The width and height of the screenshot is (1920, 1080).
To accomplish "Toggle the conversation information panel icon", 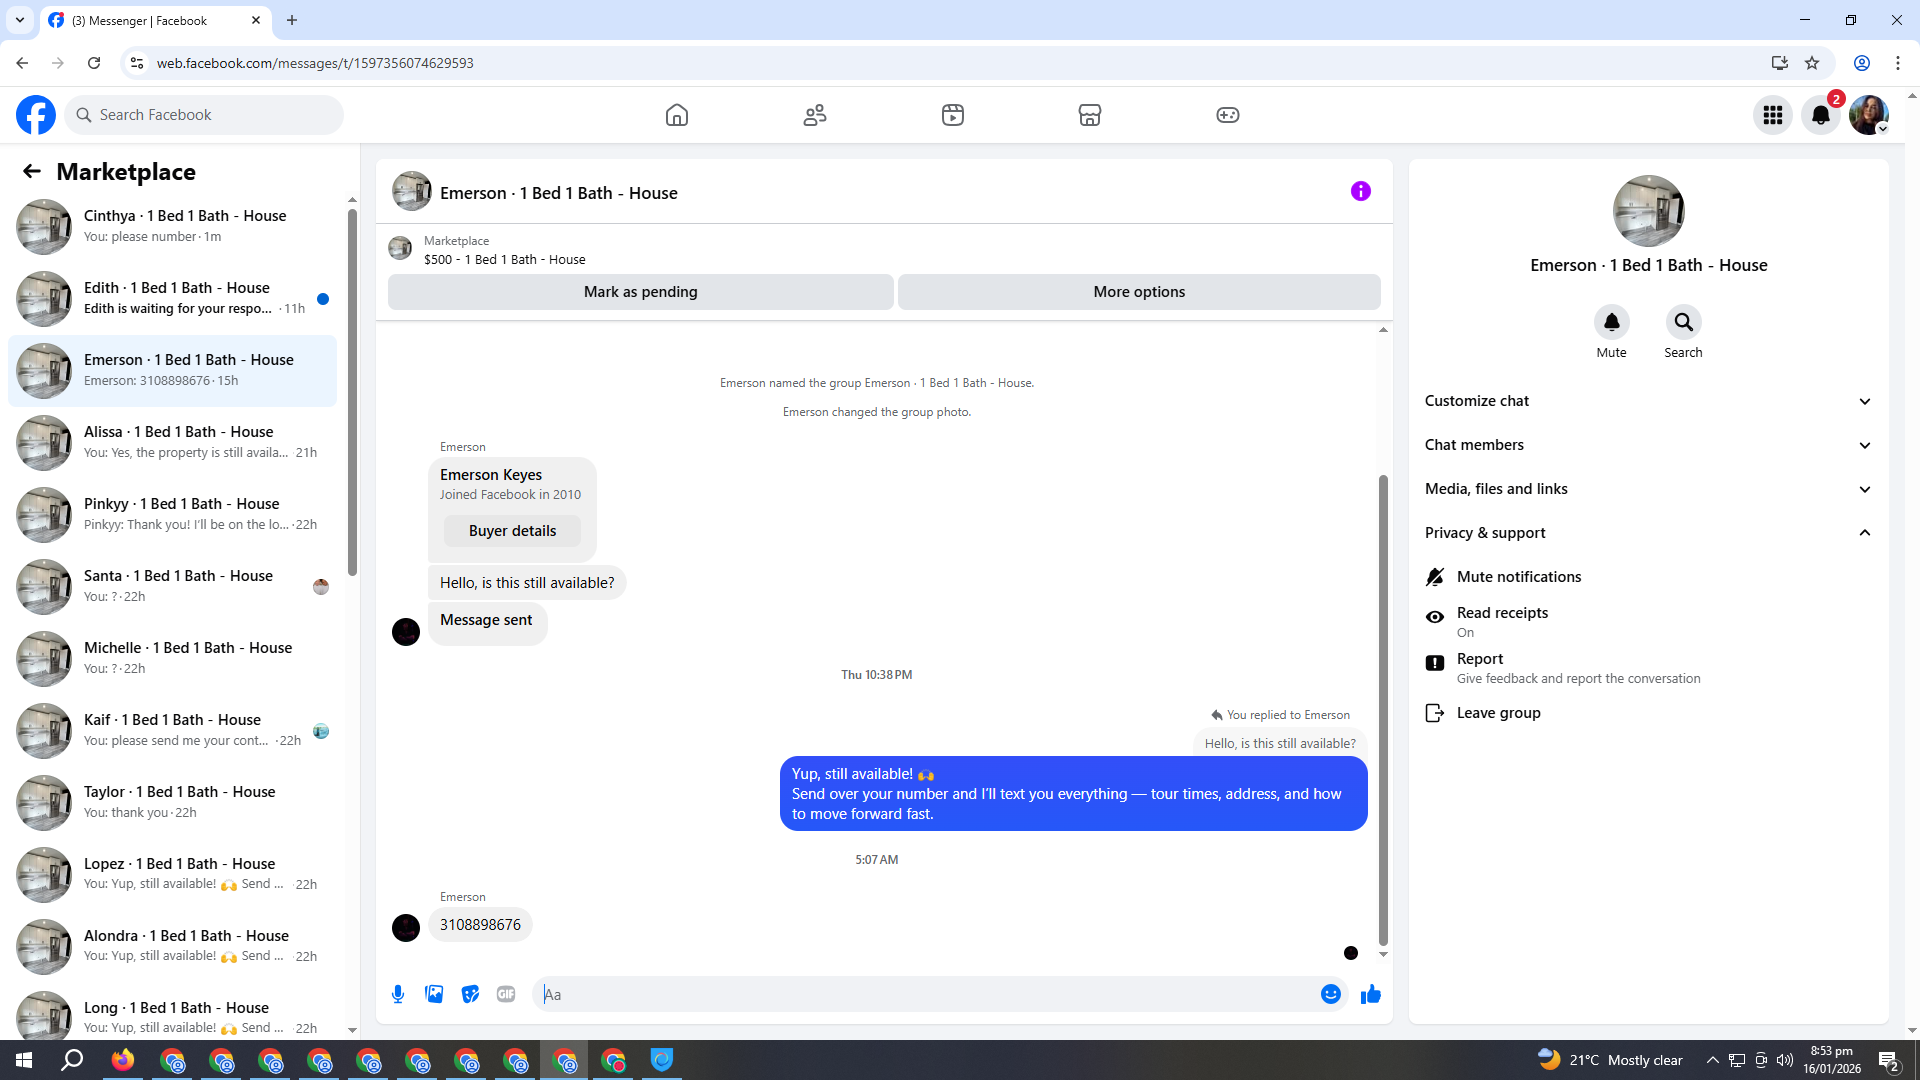I will (1360, 191).
